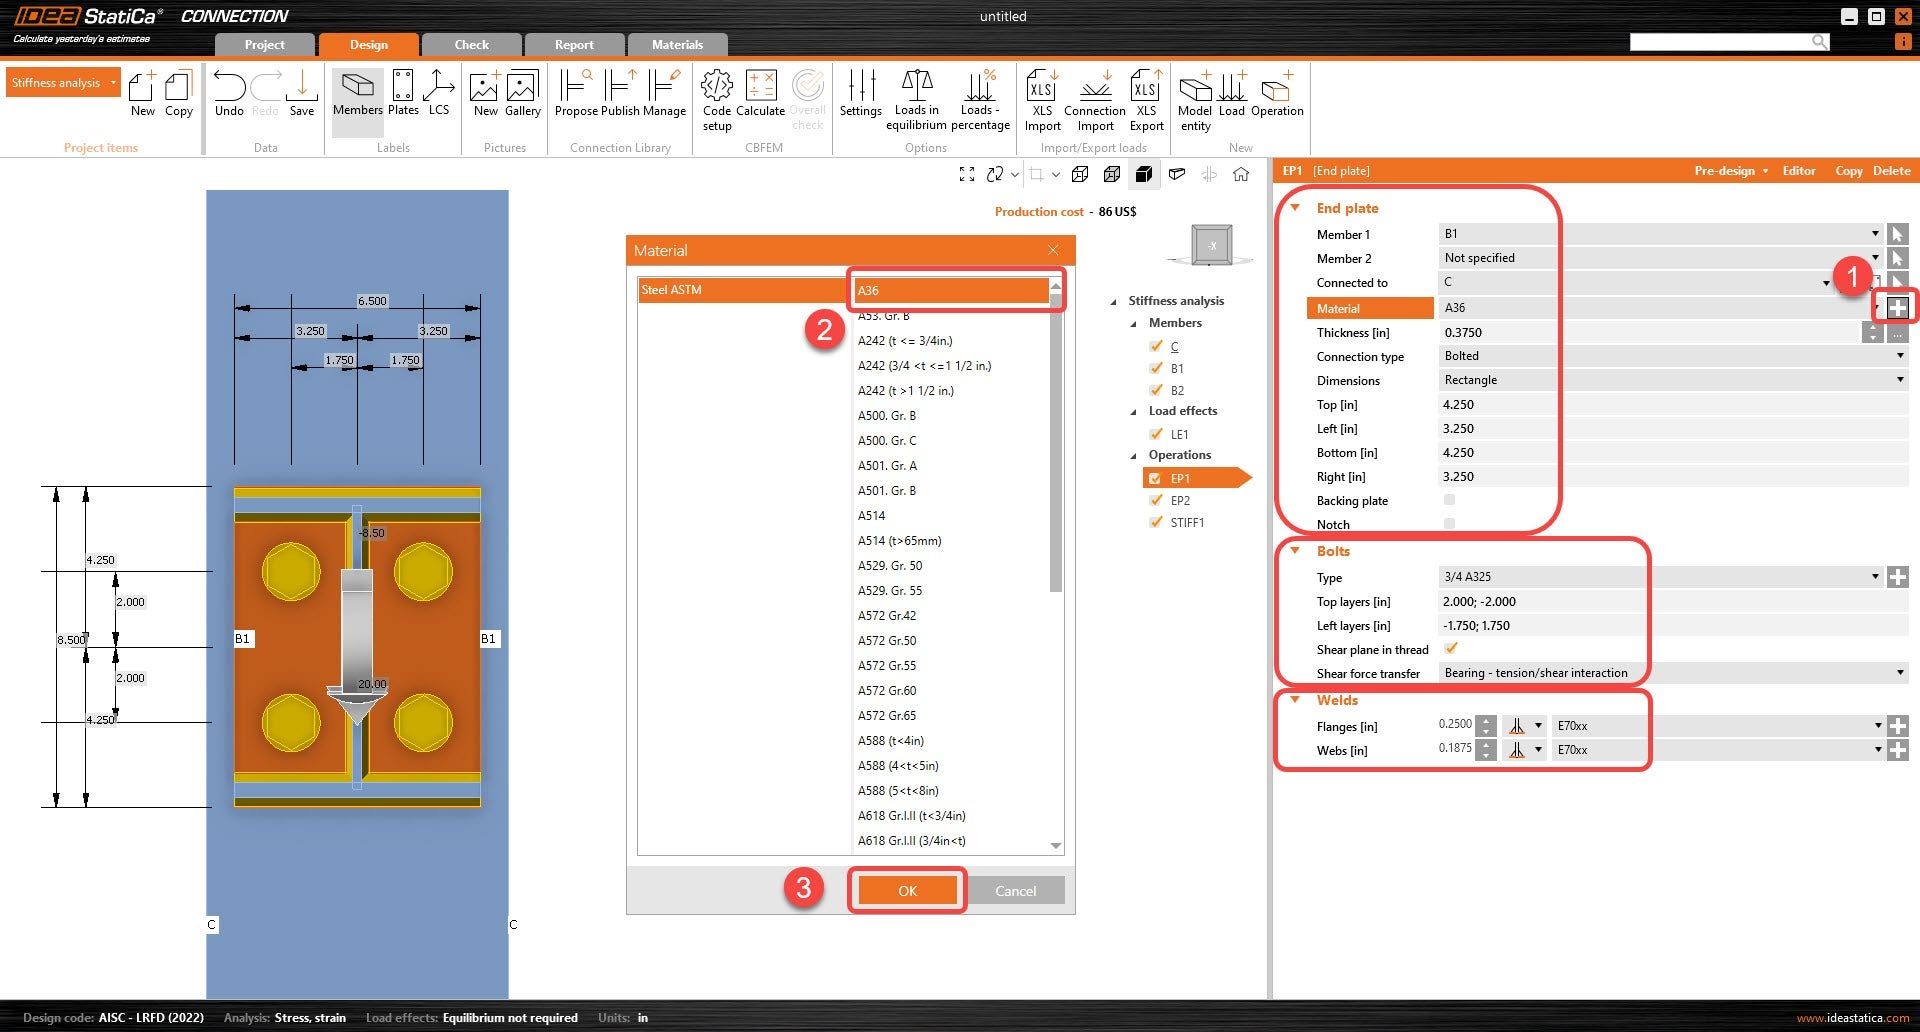Viewport: 1920px width, 1032px height.
Task: Open the Connection type dropdown
Action: [x=1899, y=356]
